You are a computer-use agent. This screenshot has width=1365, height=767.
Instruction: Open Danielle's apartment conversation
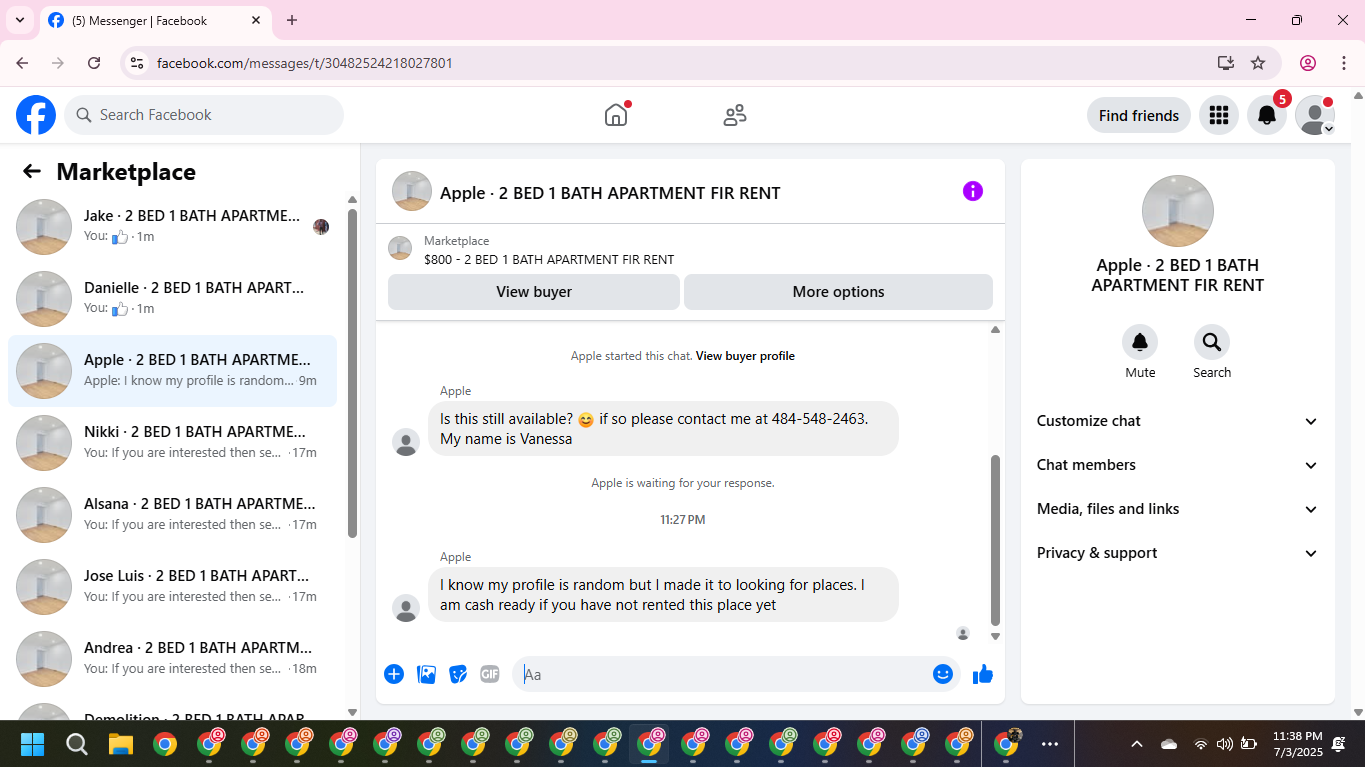[x=173, y=299]
